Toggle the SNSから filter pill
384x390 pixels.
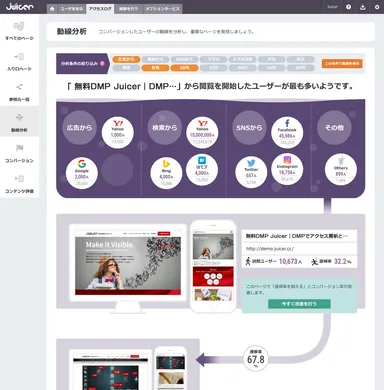point(184,59)
